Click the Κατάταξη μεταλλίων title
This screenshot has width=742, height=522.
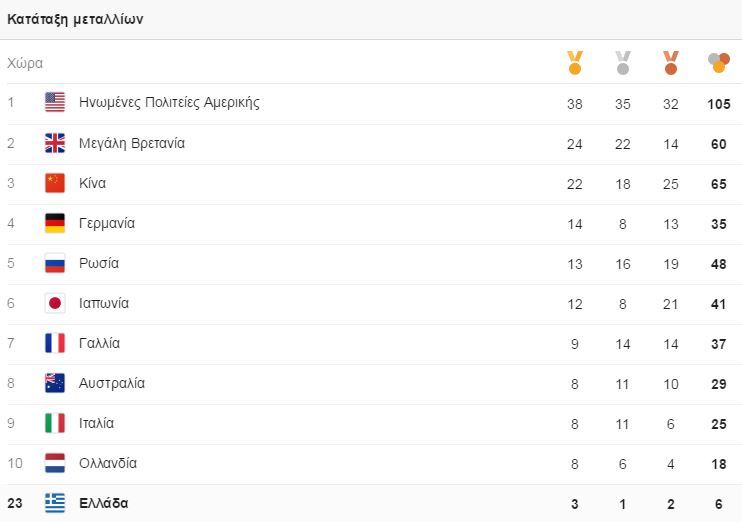coord(75,19)
